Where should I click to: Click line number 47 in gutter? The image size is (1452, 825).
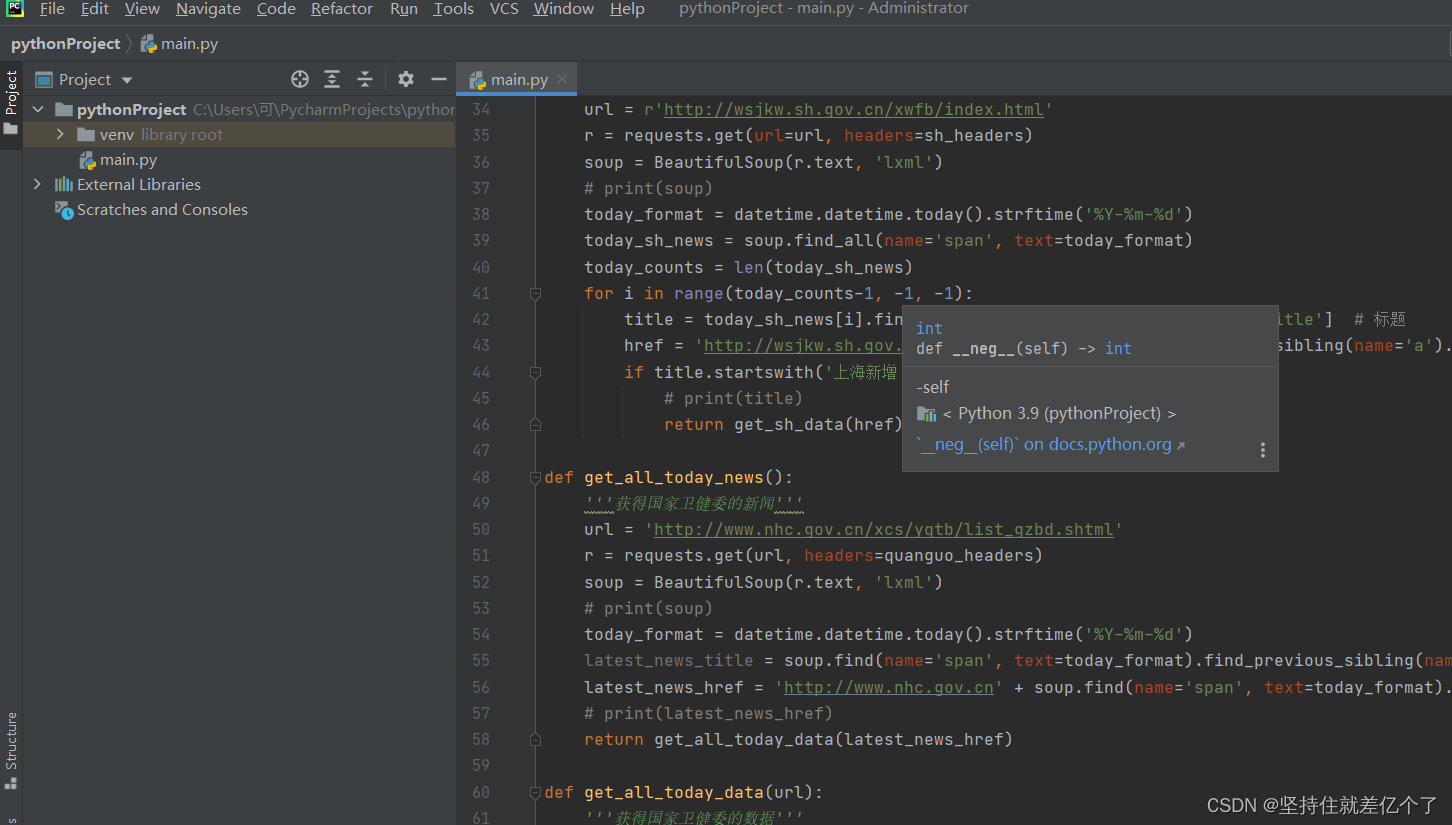tap(480, 450)
